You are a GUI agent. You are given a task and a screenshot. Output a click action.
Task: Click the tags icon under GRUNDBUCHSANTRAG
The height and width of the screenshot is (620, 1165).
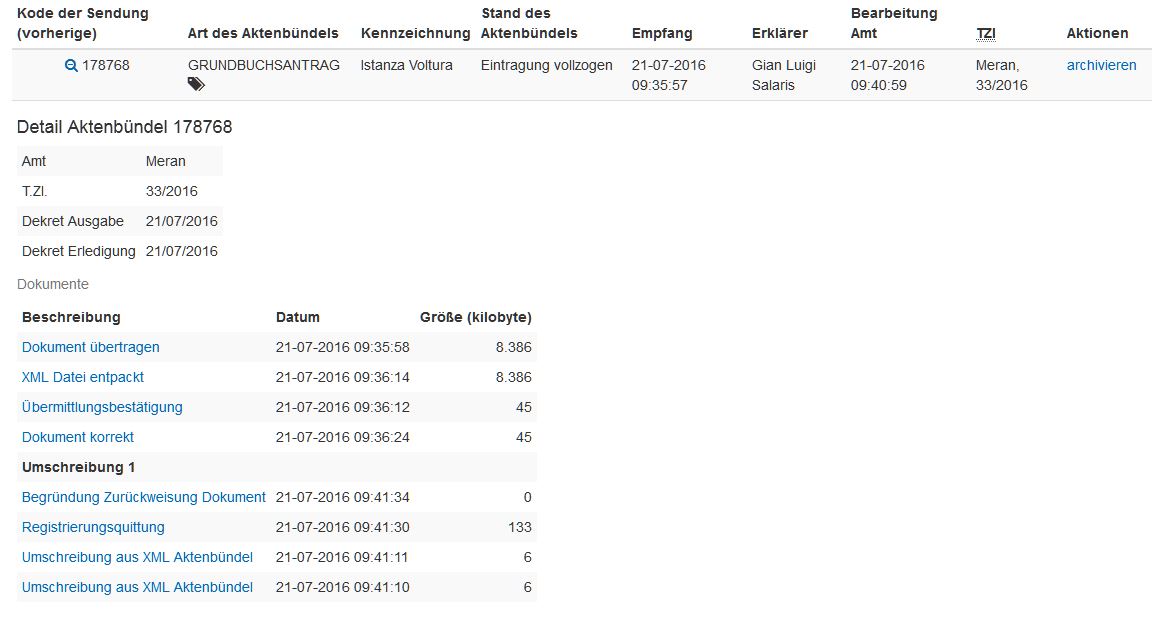point(196,85)
